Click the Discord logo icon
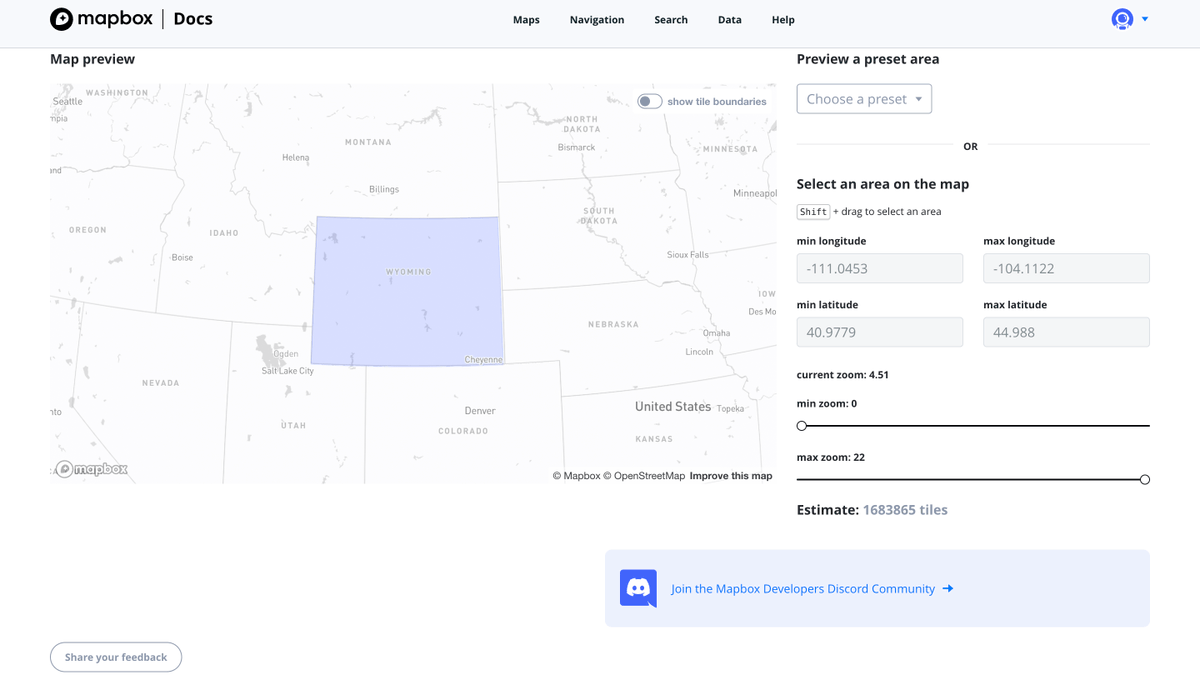 (x=638, y=589)
